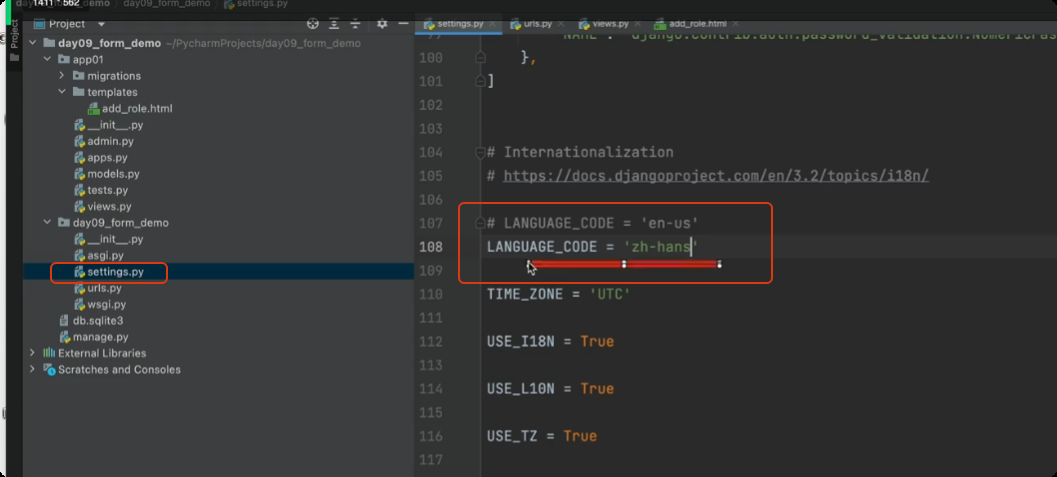Image resolution: width=1057 pixels, height=477 pixels.
Task: Select settings.py in the project tree
Action: pyautogui.click(x=109, y=272)
